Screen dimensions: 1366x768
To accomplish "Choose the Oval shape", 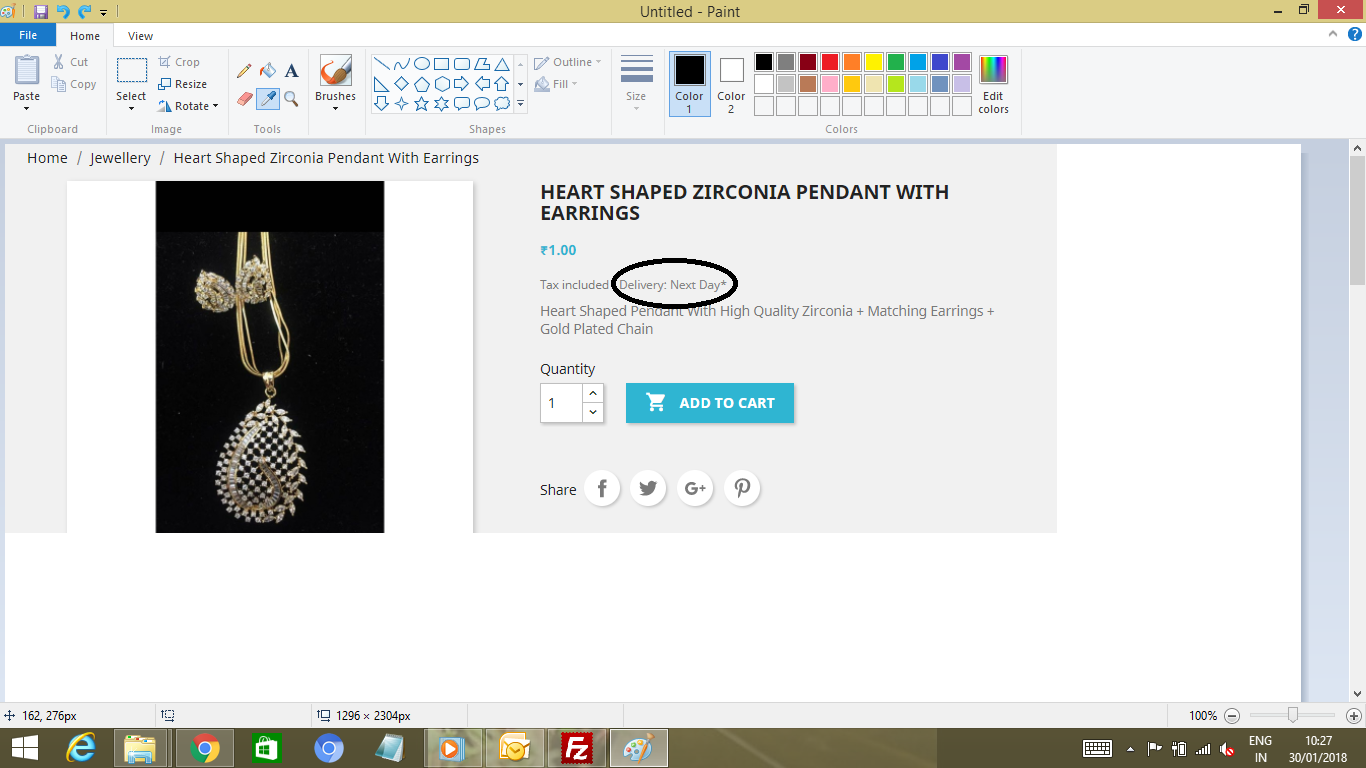I will (x=421, y=64).
